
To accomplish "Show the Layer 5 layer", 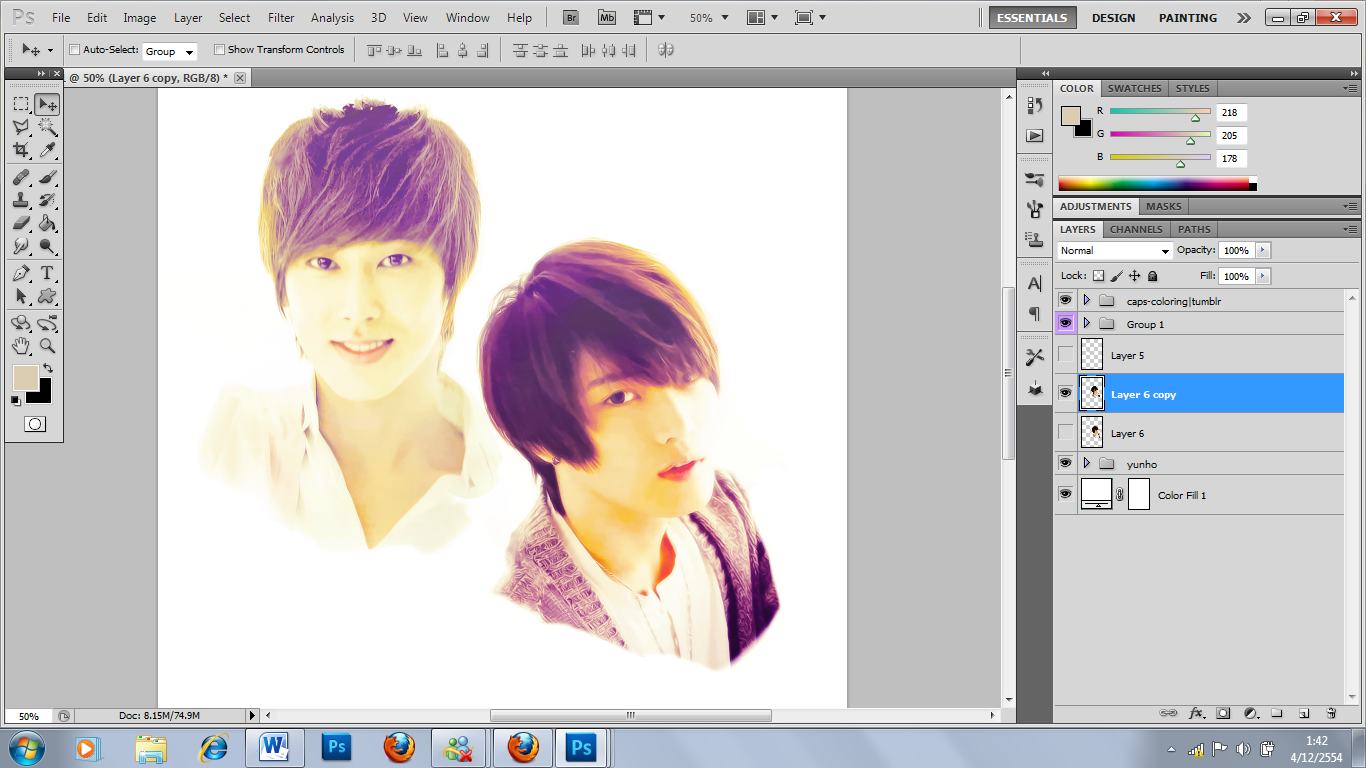I will pos(1065,354).
